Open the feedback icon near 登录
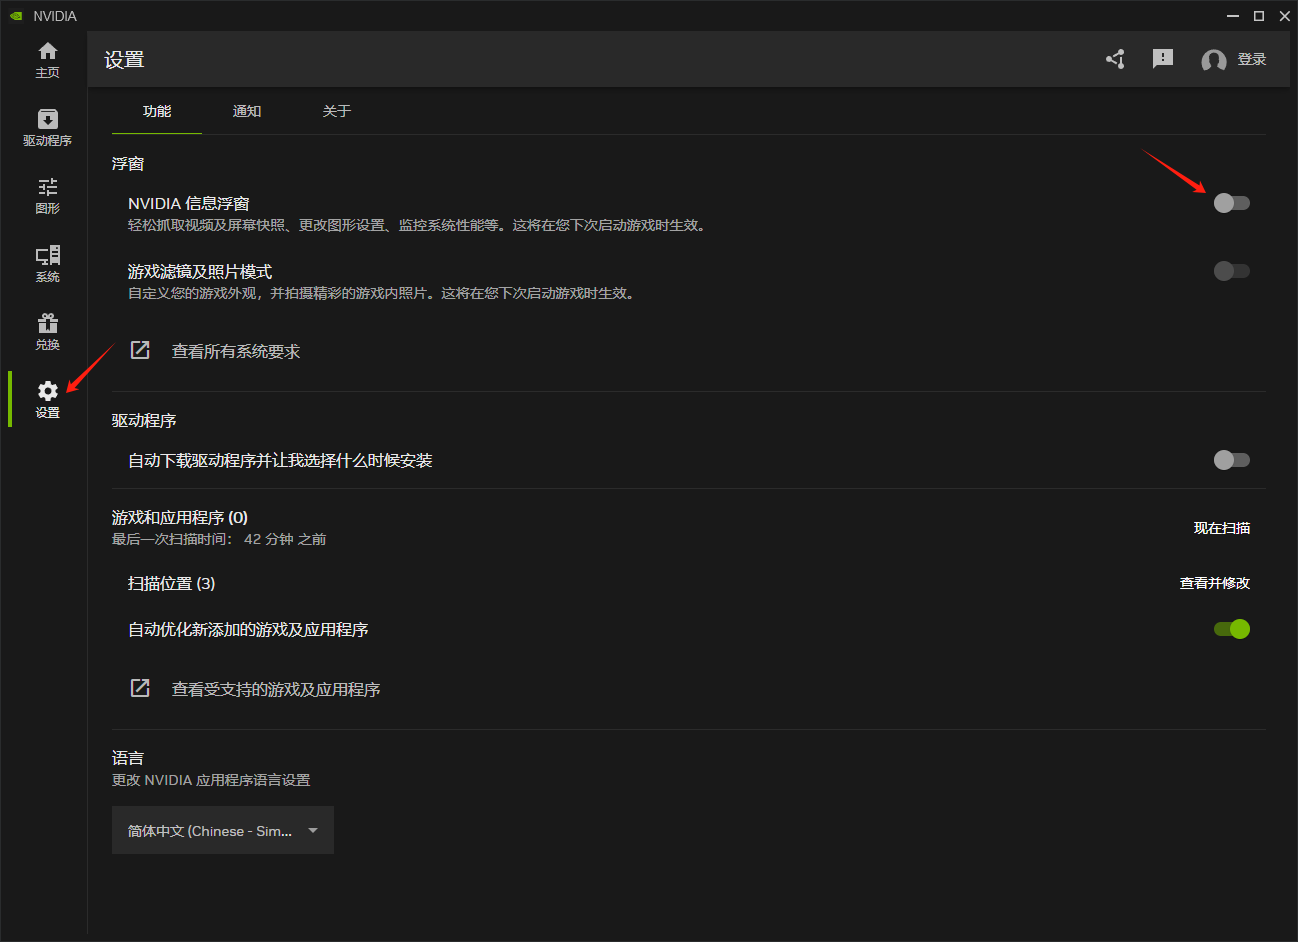The height and width of the screenshot is (942, 1298). coord(1163,58)
